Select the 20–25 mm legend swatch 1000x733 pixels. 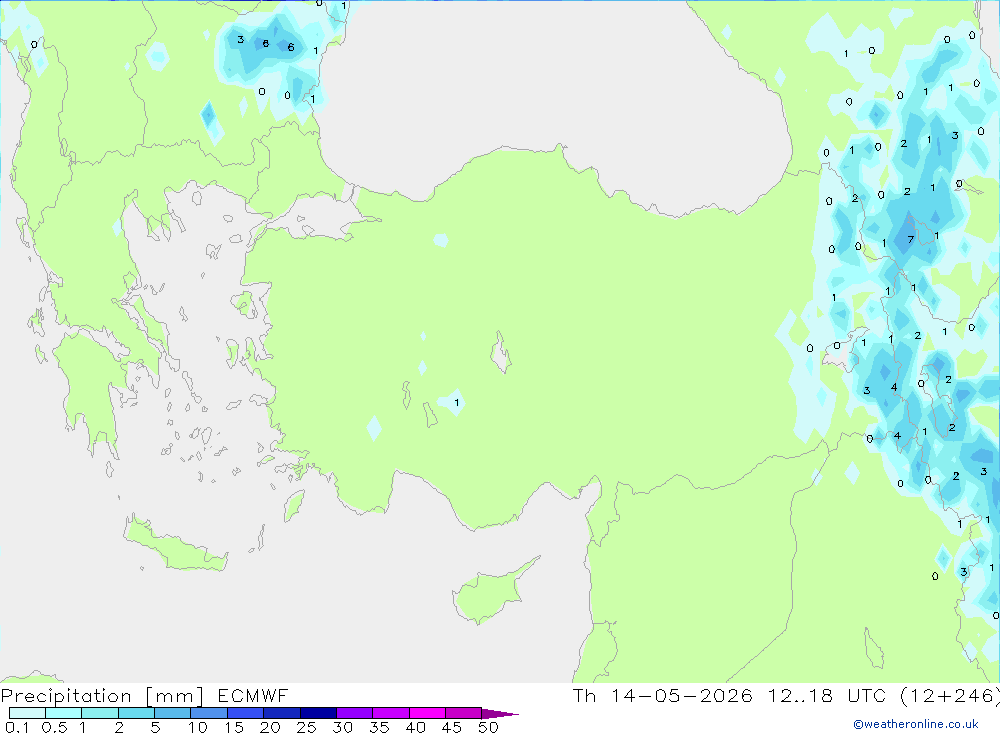point(282,713)
